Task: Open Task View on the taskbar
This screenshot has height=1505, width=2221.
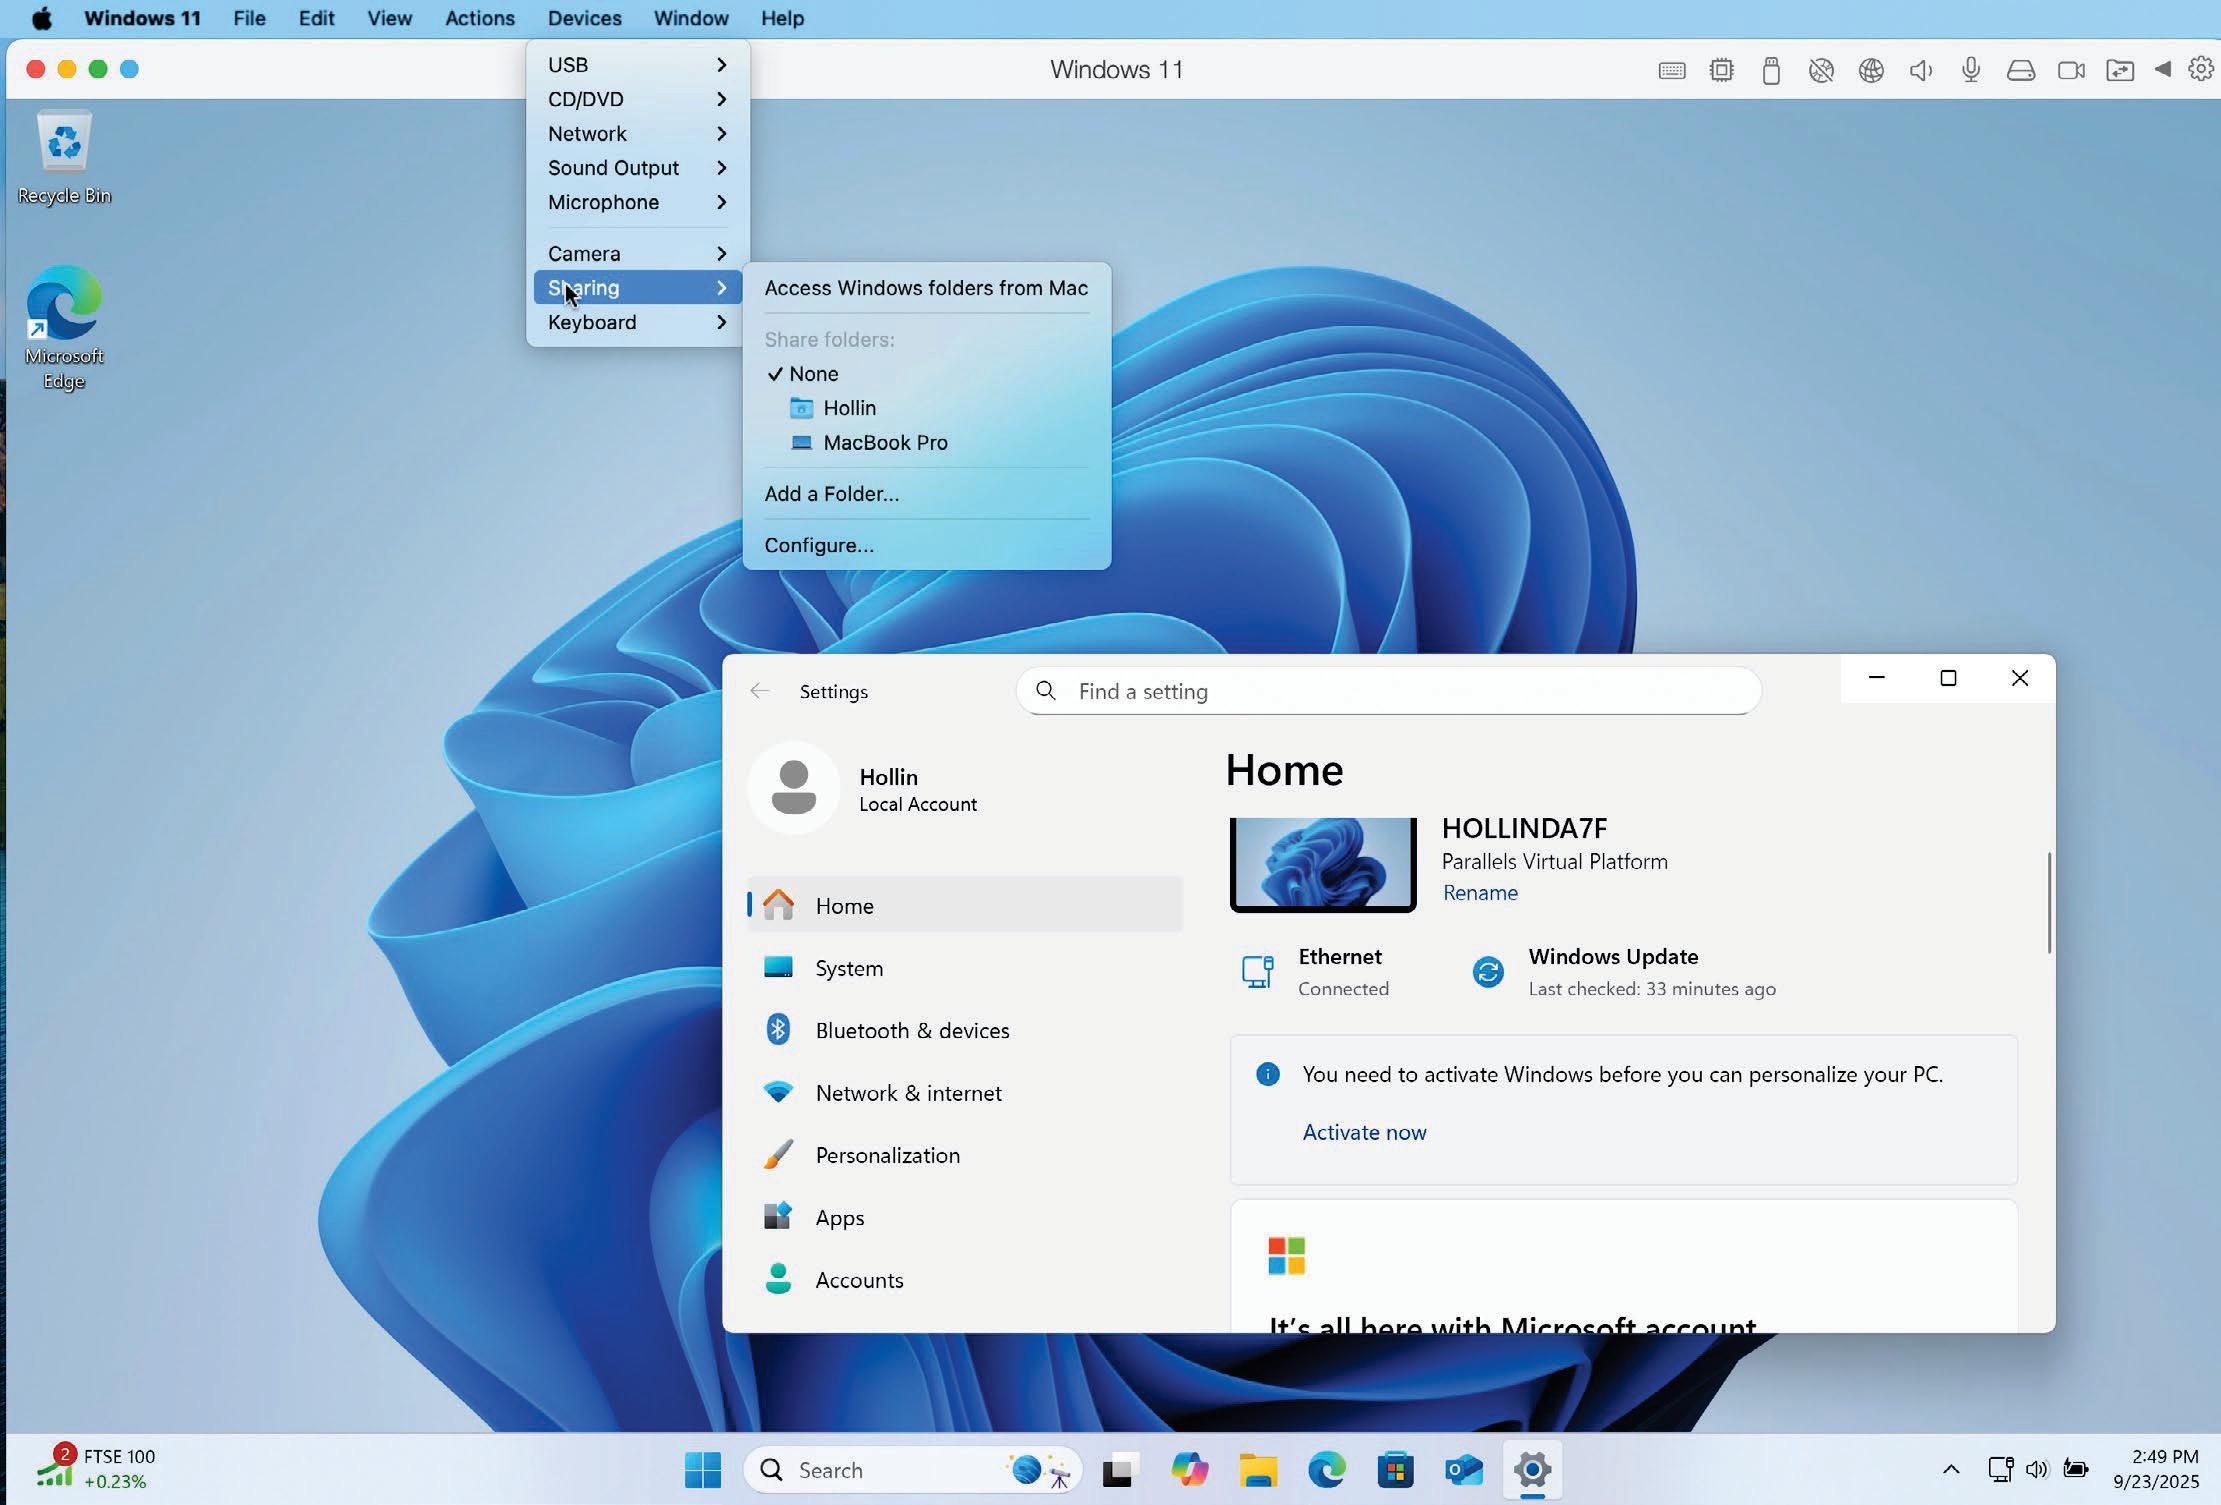Action: [1120, 1470]
